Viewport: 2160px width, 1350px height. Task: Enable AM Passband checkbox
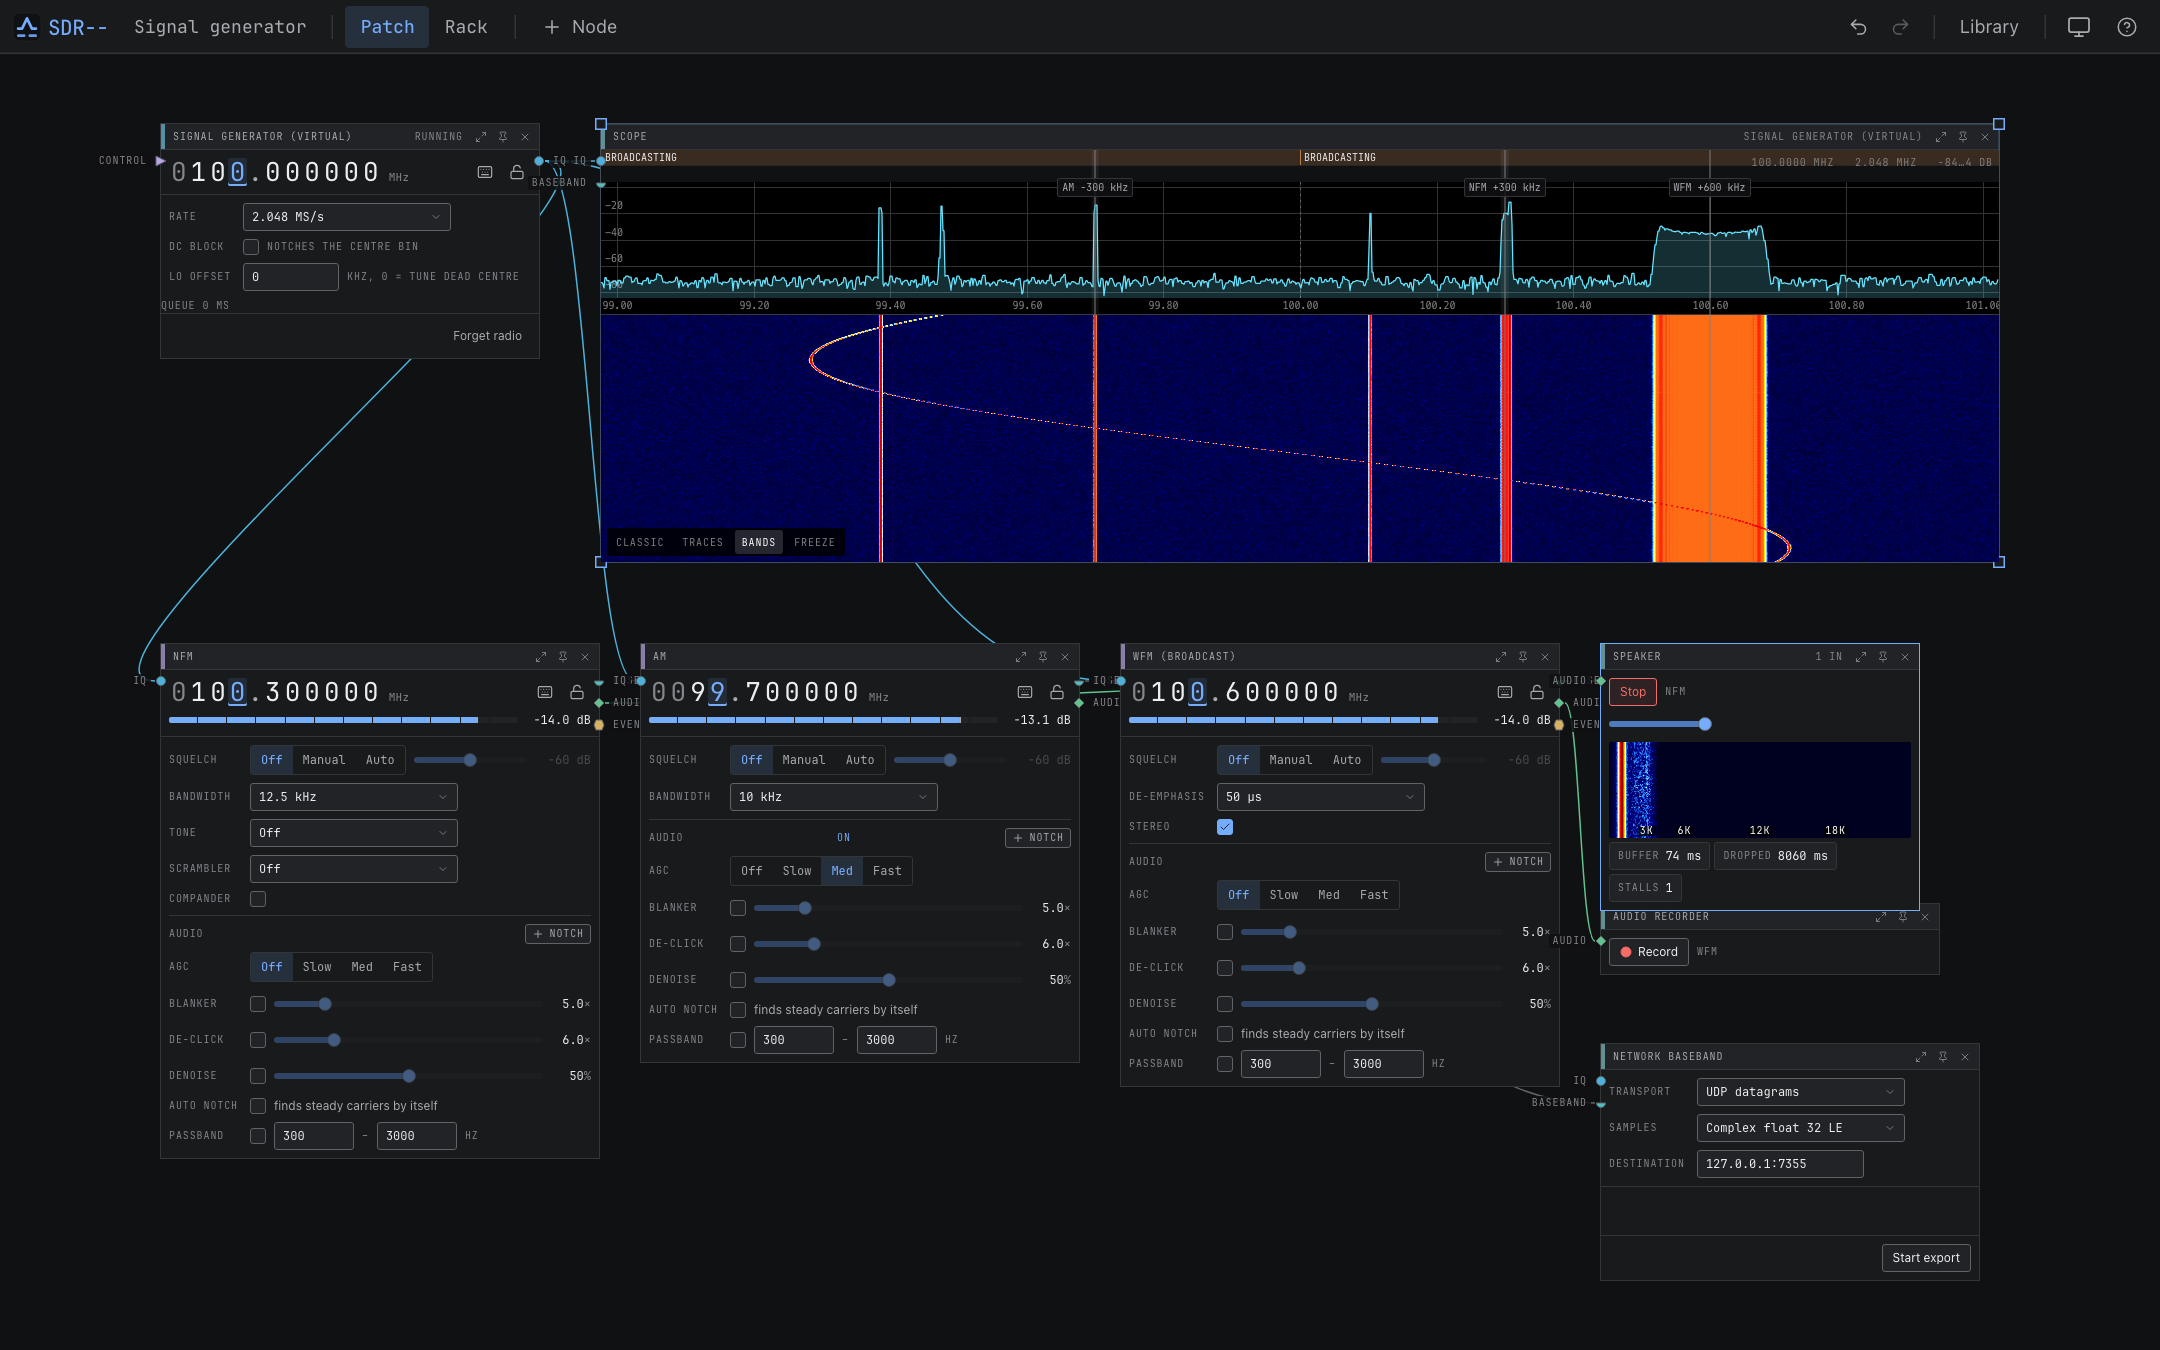coord(738,1040)
